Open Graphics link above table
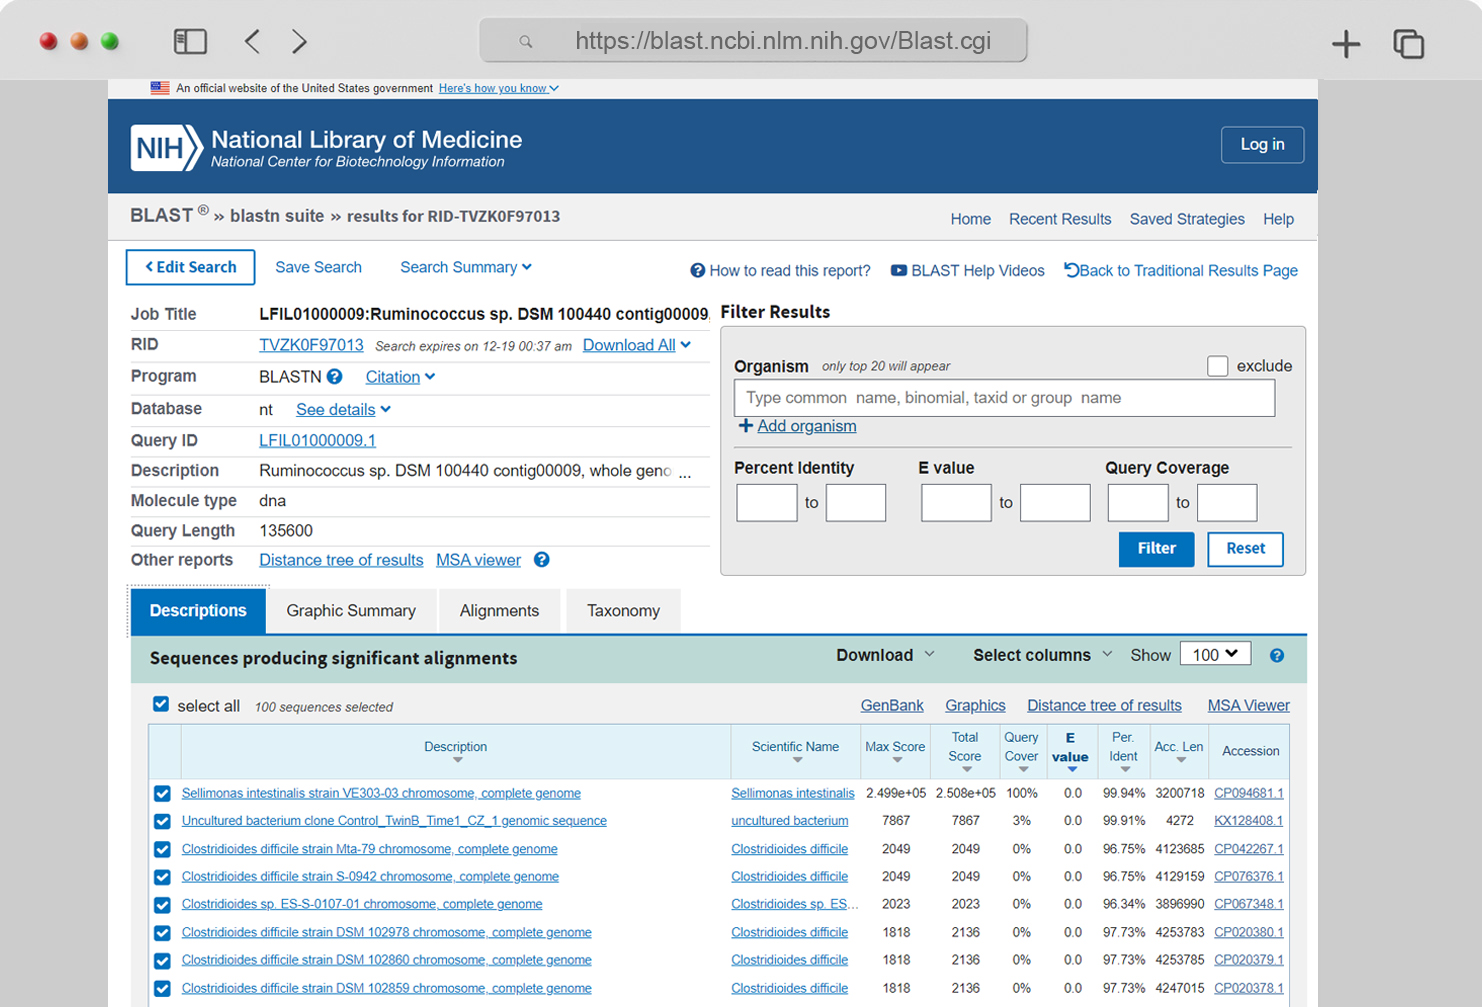This screenshot has width=1482, height=1007. [975, 706]
